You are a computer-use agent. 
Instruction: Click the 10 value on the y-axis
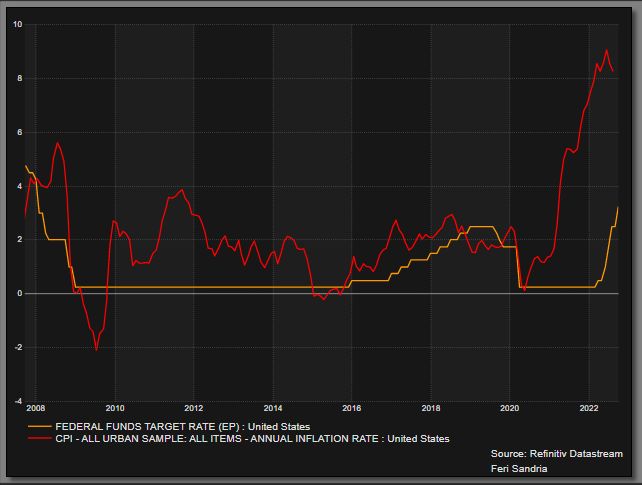click(x=18, y=24)
